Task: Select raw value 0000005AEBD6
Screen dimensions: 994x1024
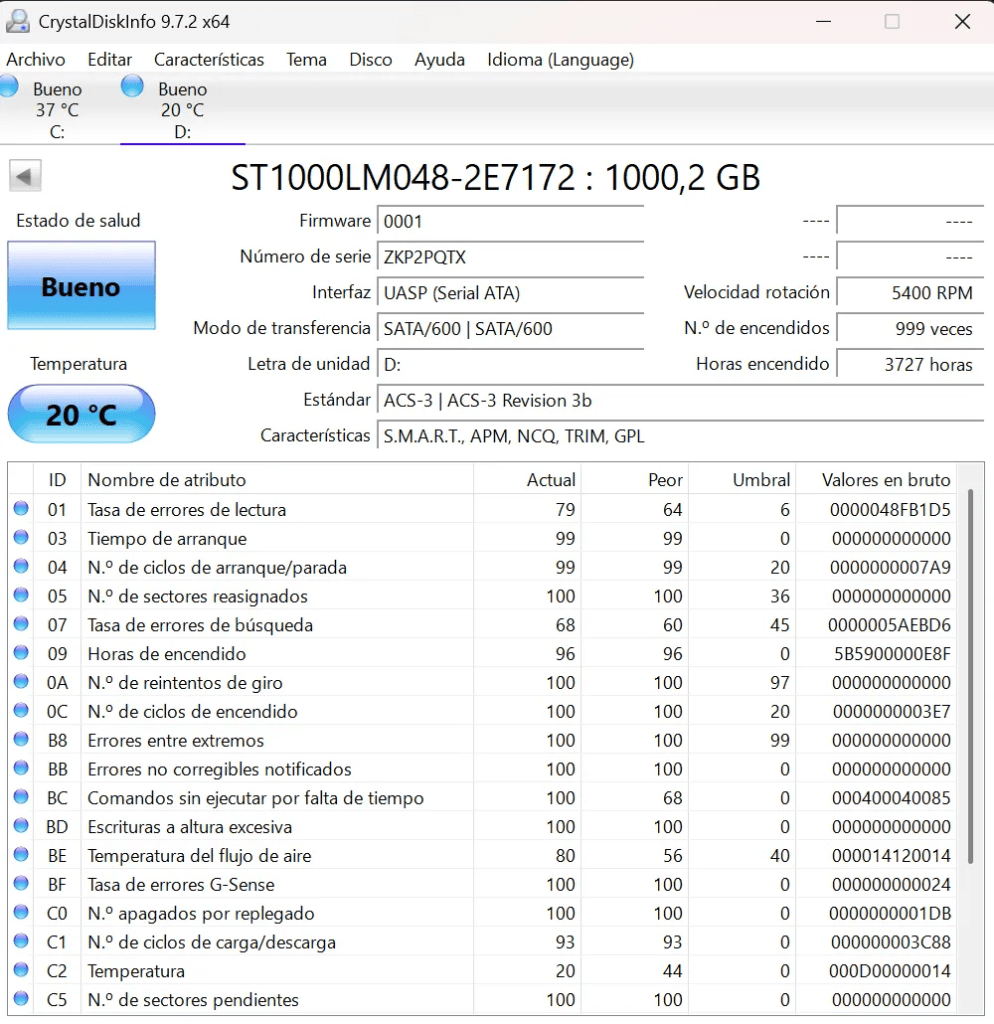Action: 889,625
